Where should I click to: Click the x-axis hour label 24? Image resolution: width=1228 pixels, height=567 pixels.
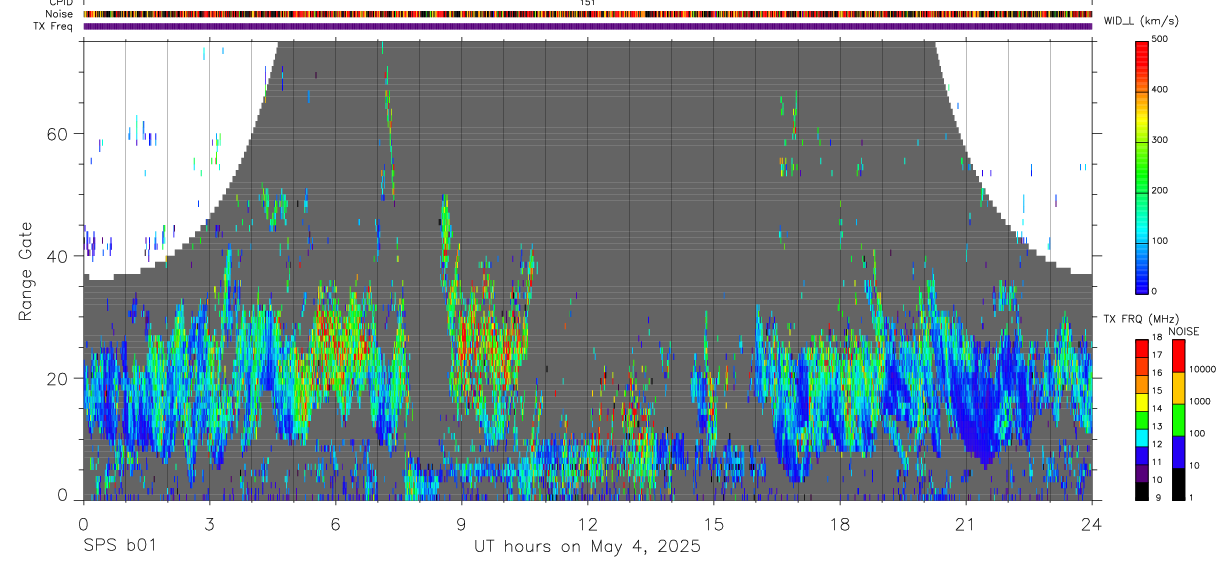1092,522
